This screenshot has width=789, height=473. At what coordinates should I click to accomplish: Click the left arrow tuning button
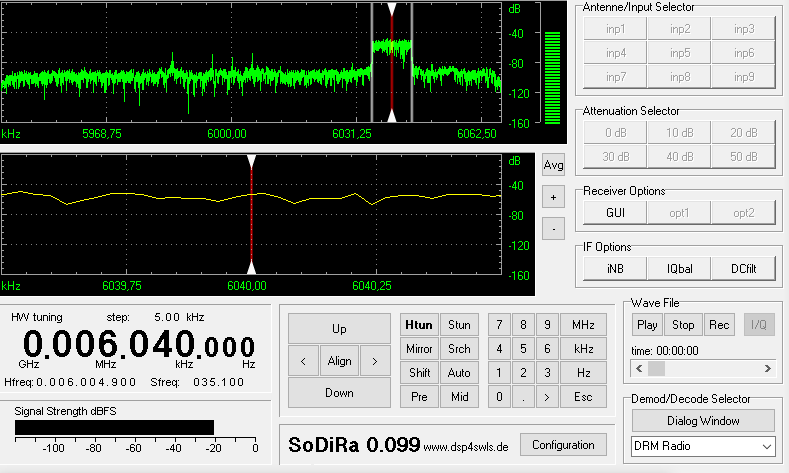[x=302, y=361]
